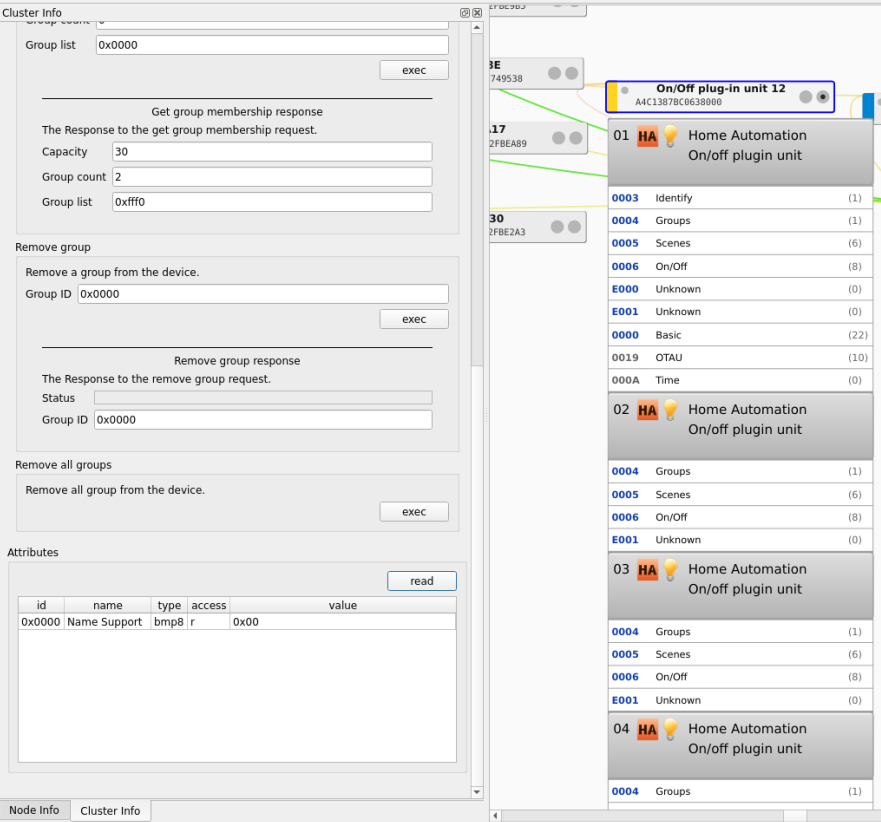
Task: Click the left circle on node 2FBE2A3
Action: [557, 226]
